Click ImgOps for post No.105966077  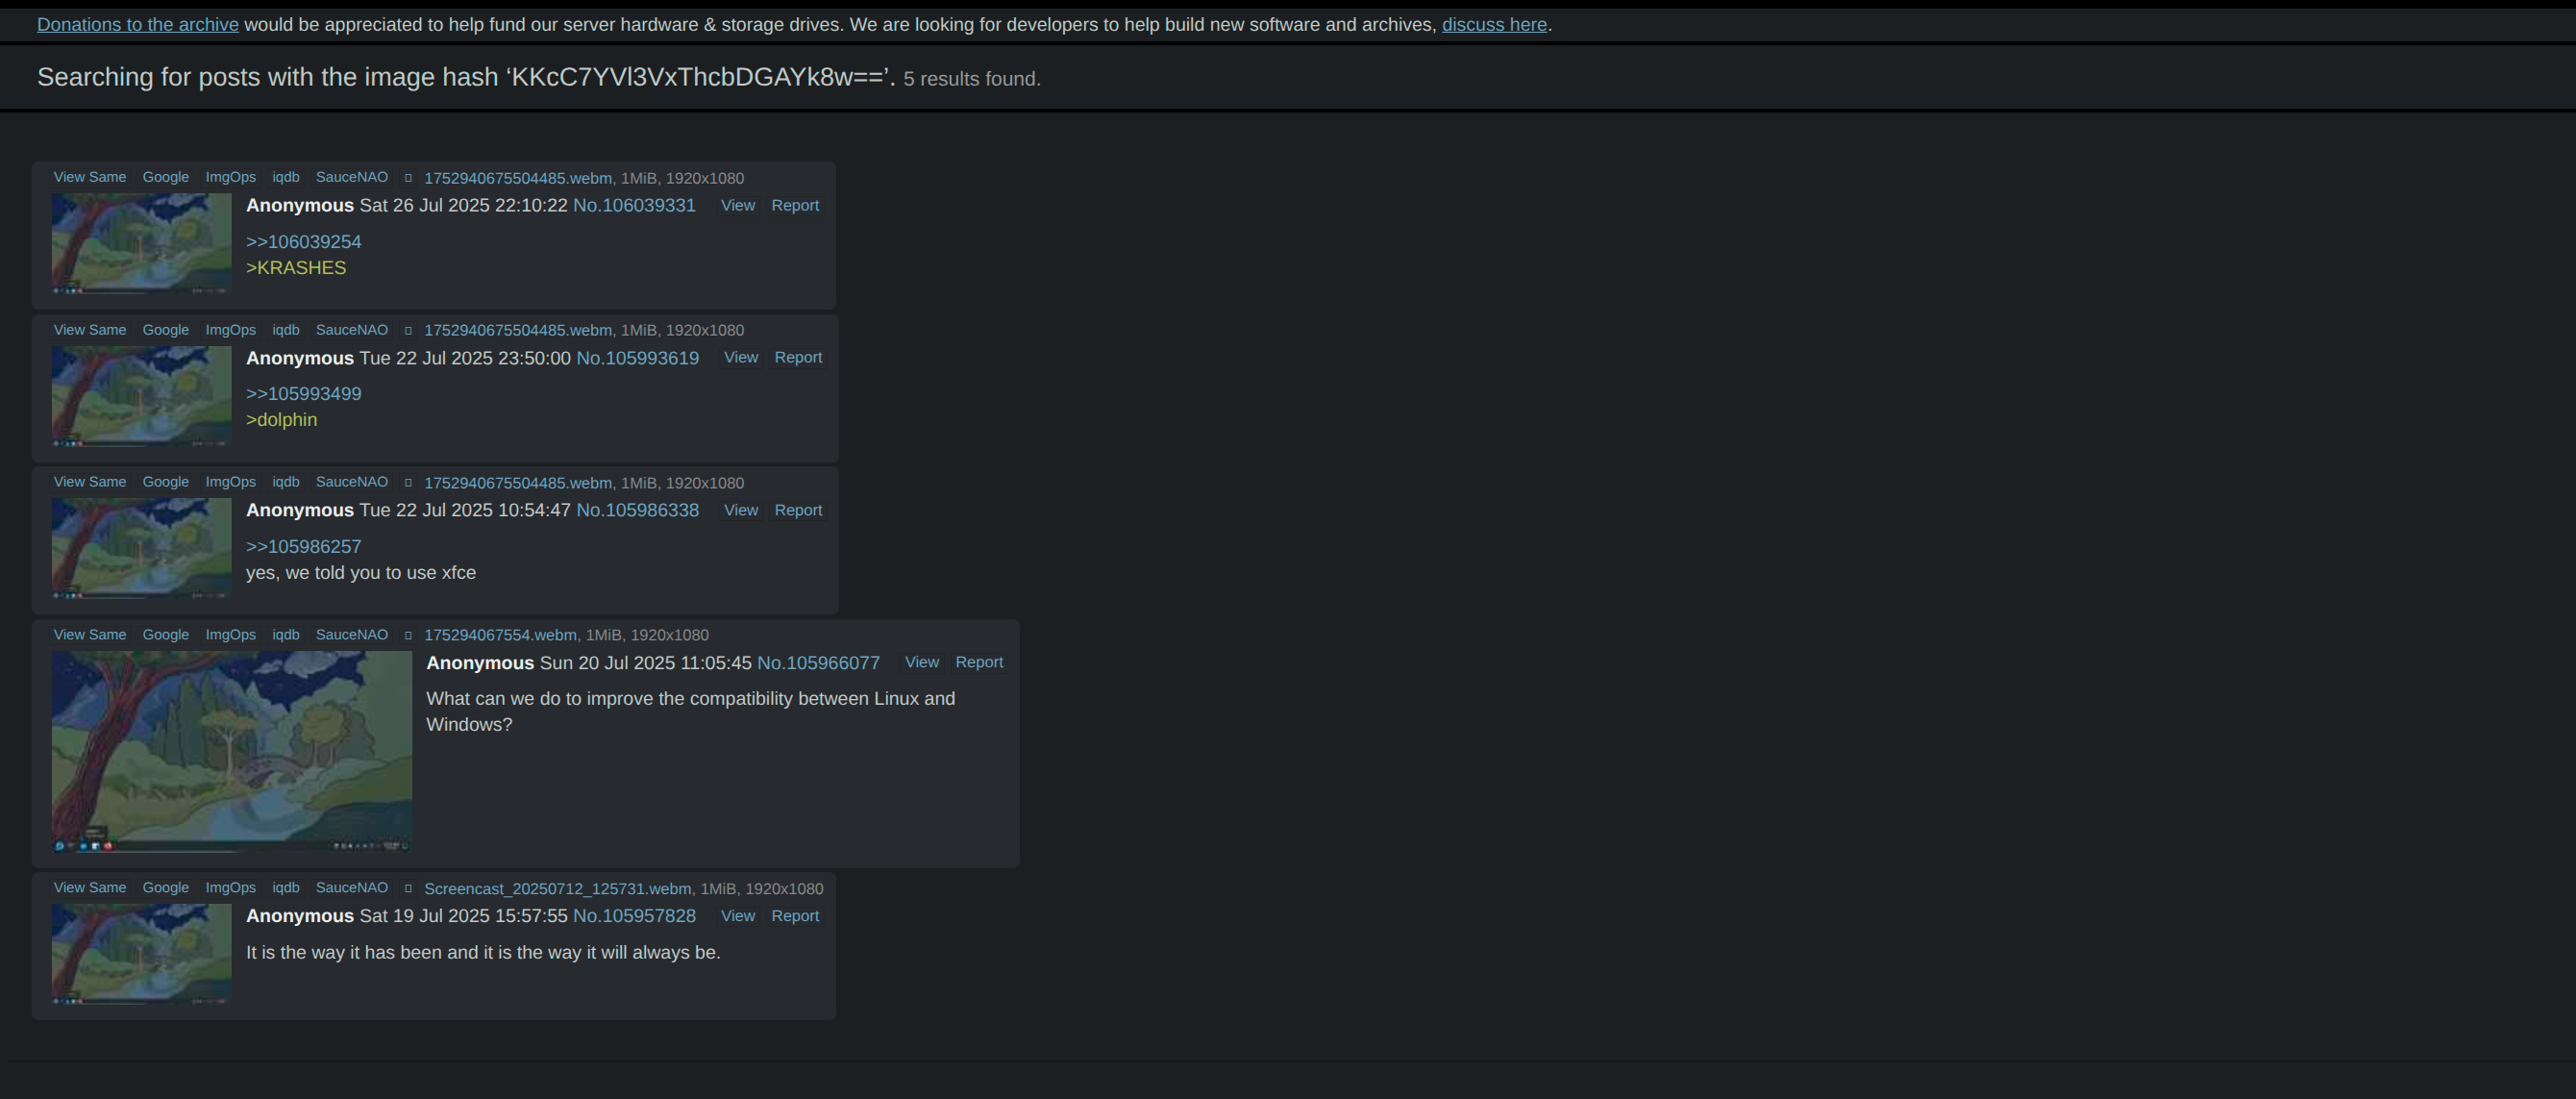pos(231,635)
